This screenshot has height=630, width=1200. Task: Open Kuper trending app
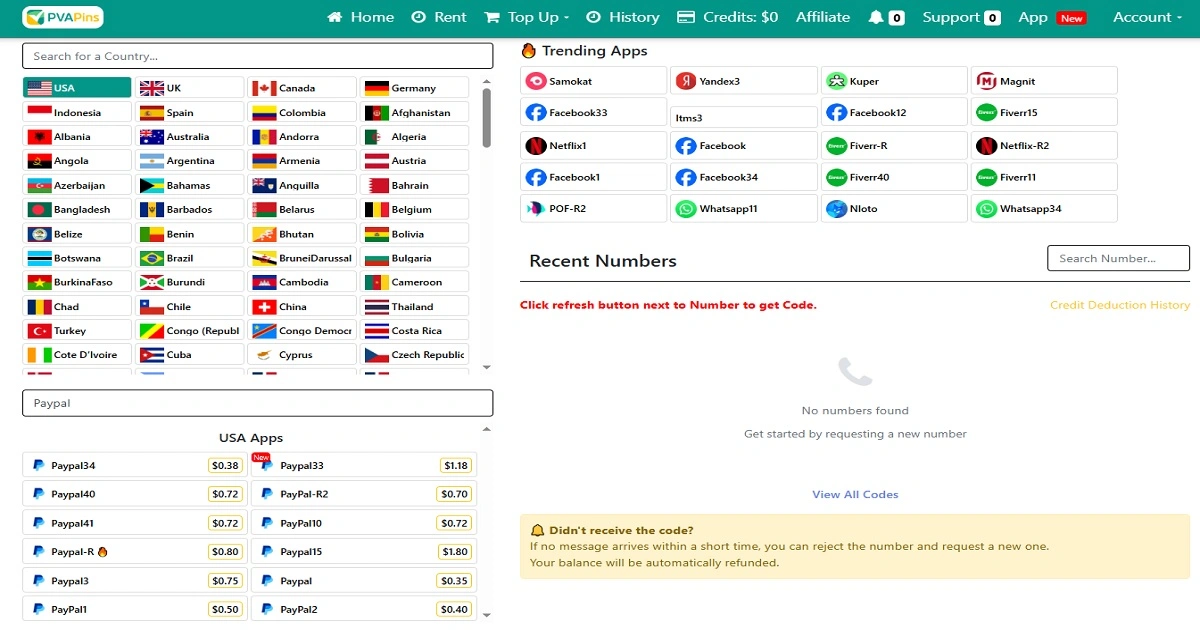click(x=894, y=81)
